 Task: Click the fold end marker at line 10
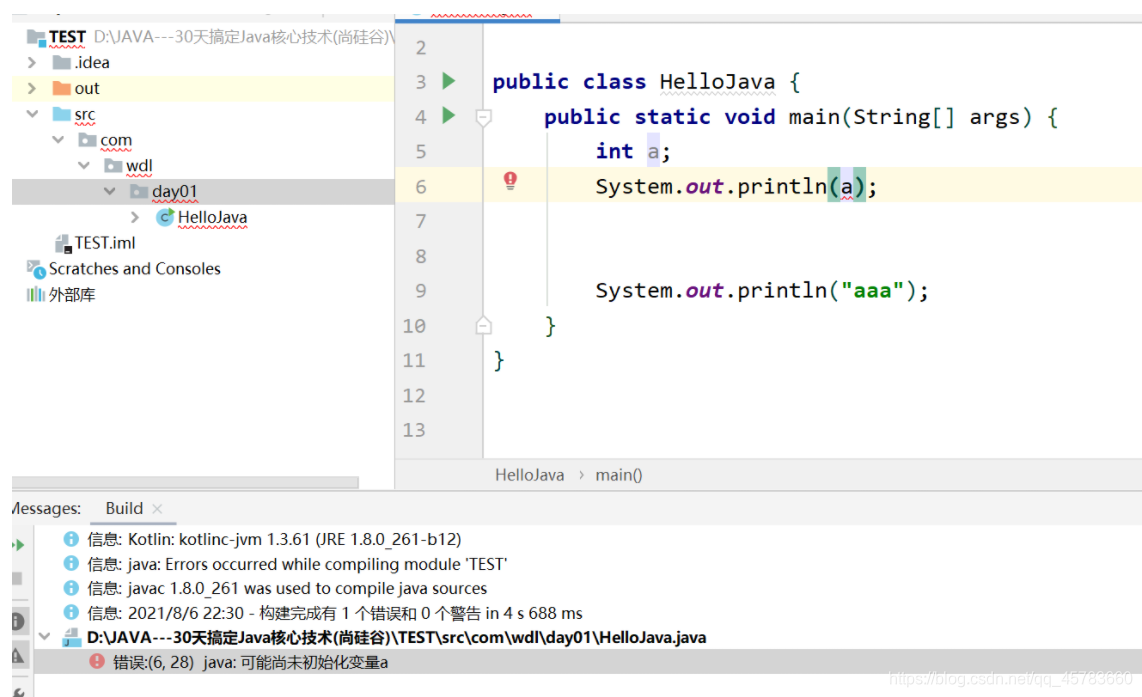click(484, 325)
